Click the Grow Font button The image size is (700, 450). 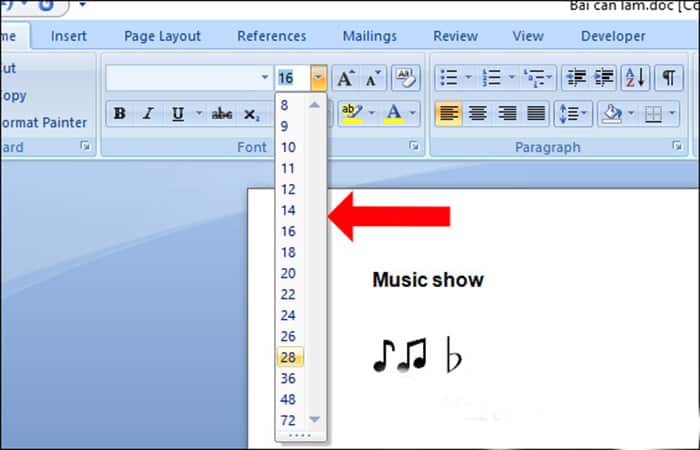tap(346, 78)
